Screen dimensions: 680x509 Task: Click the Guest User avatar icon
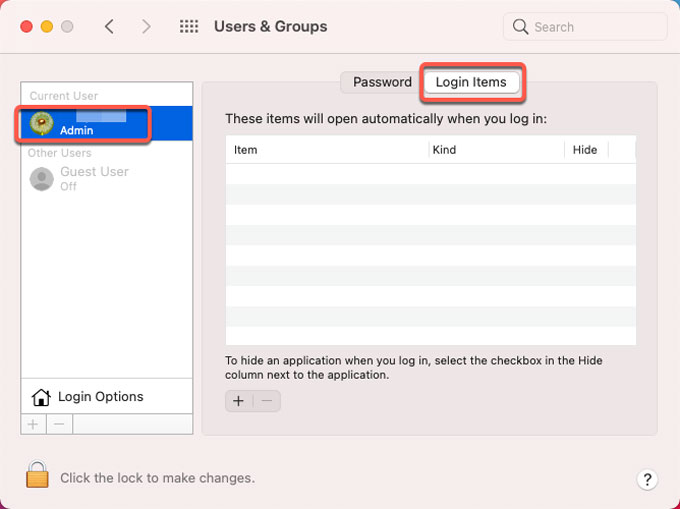41,178
